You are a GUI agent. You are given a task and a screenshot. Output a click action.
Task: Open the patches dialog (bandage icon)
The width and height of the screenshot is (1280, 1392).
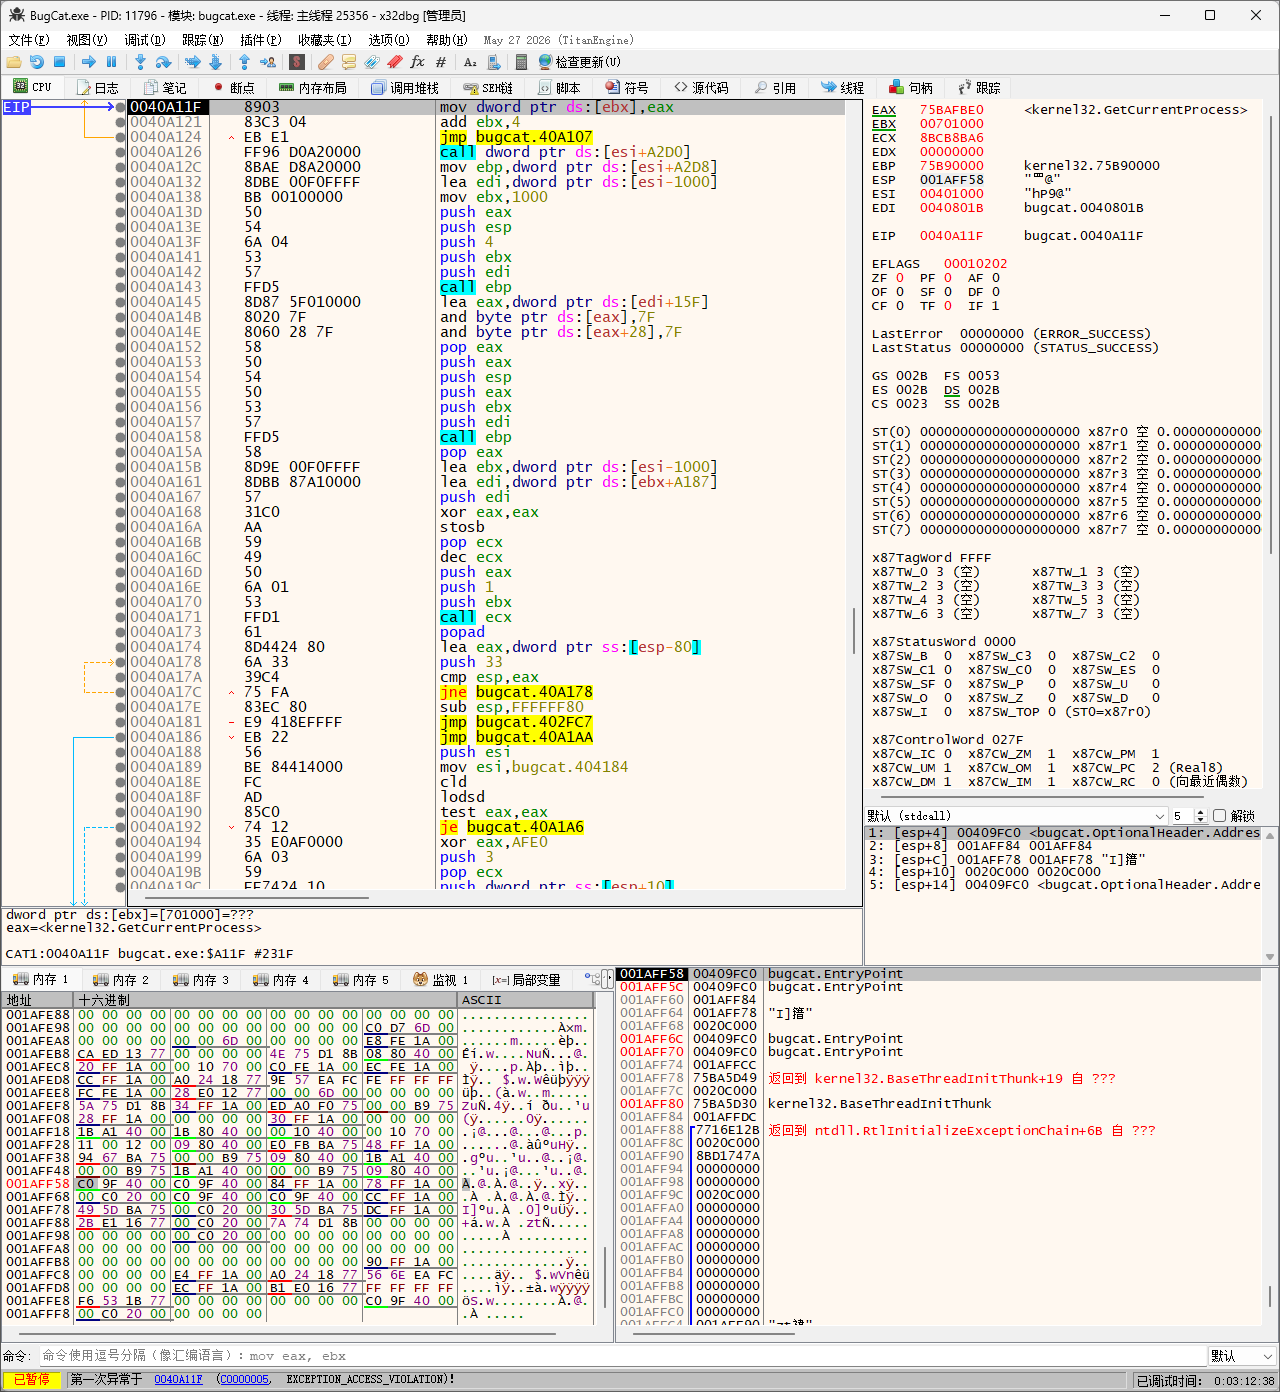[x=326, y=62]
